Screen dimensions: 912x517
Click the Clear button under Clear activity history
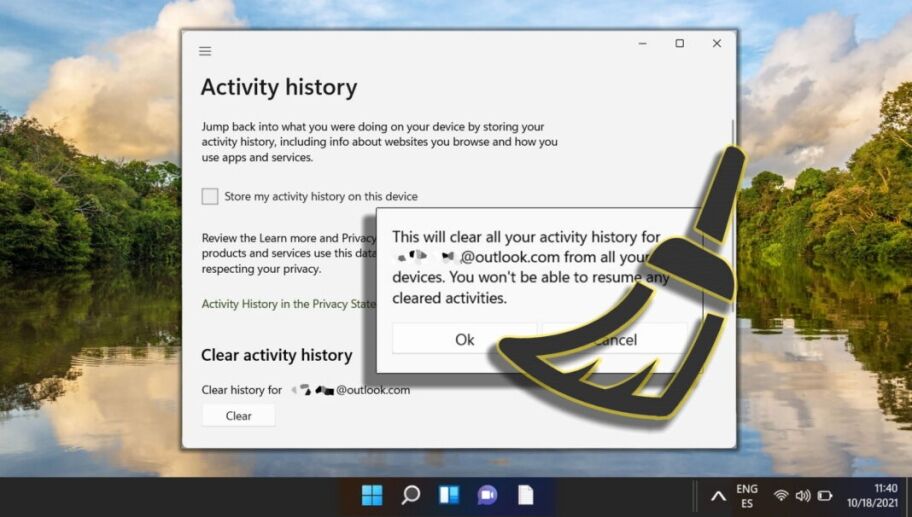pyautogui.click(x=238, y=416)
